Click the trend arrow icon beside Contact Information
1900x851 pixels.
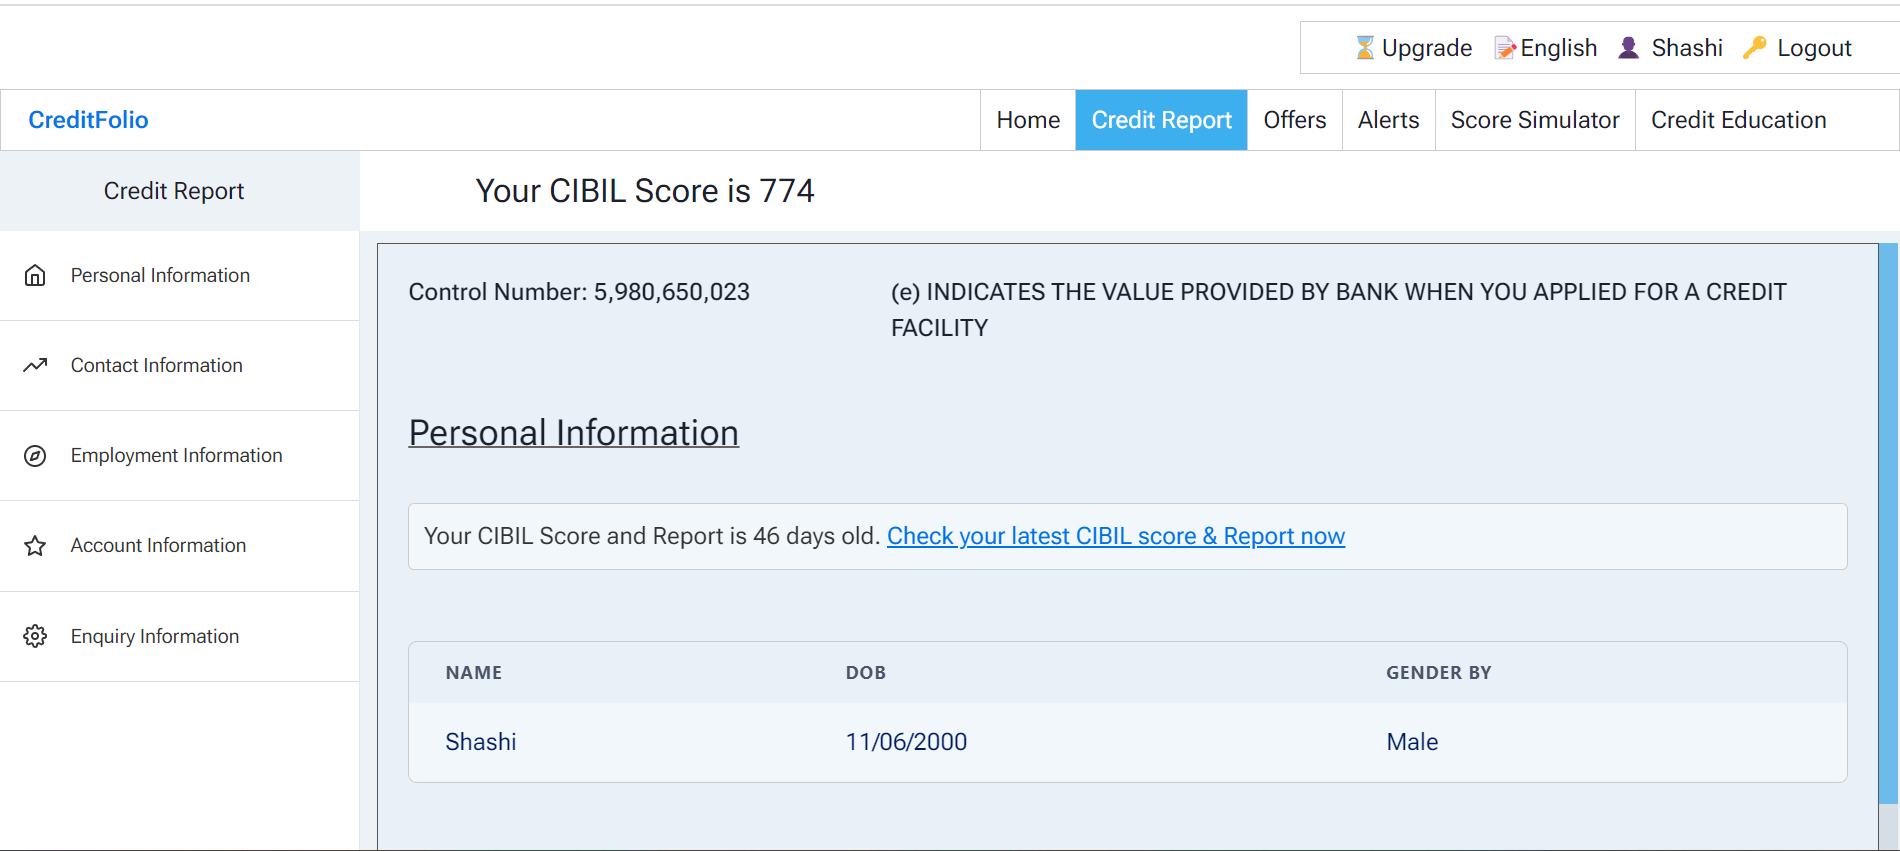click(35, 365)
